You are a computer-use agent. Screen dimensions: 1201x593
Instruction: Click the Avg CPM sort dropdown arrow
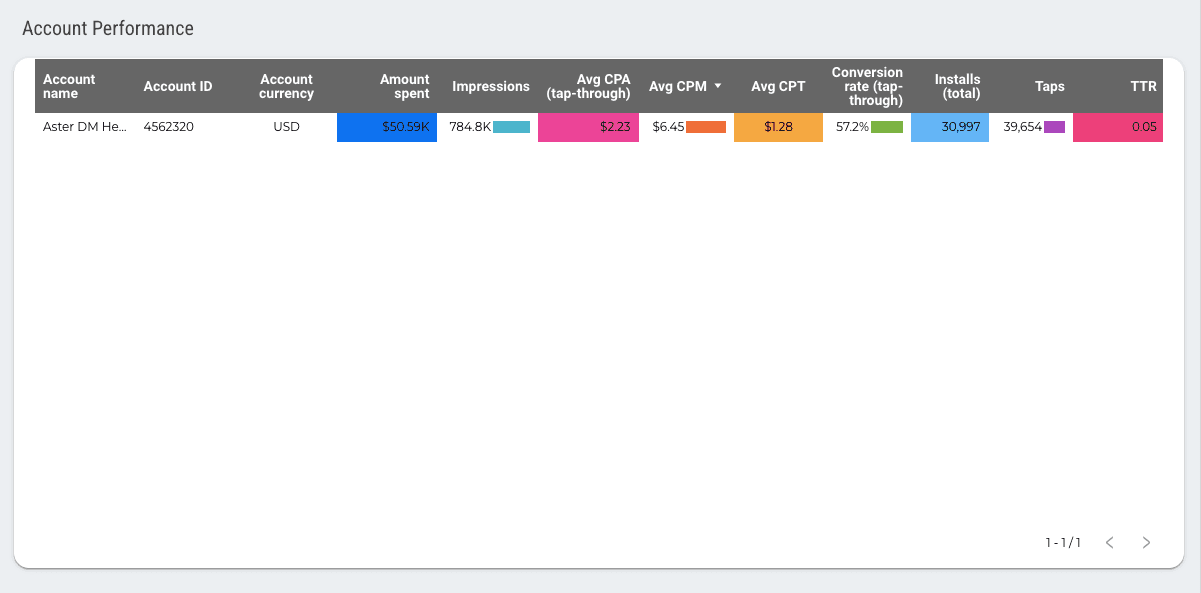718,87
